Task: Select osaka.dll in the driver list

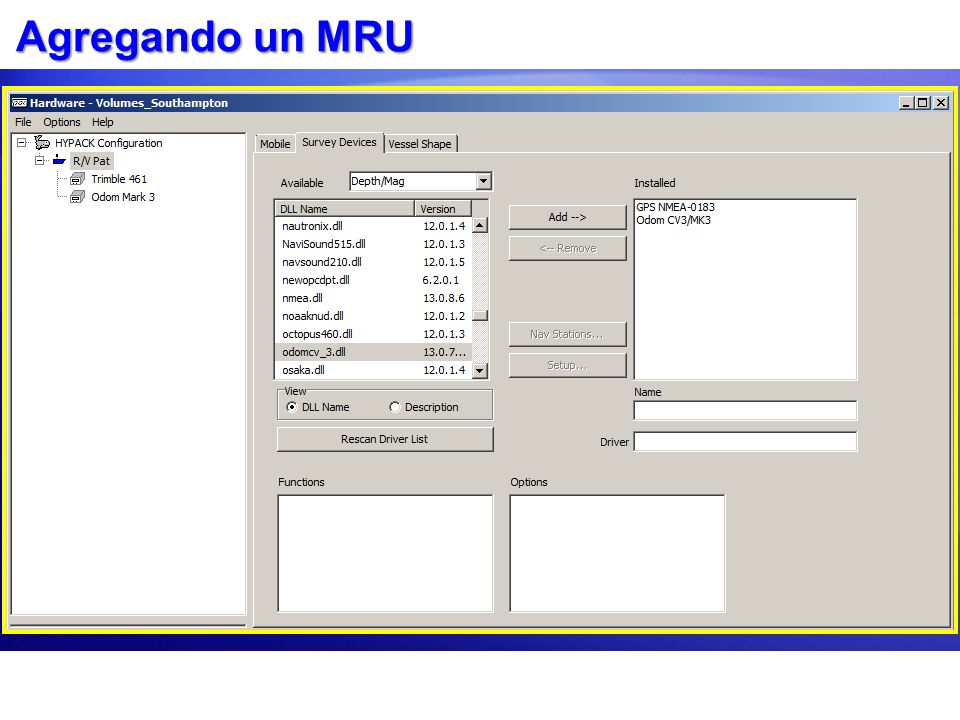Action: (x=373, y=370)
